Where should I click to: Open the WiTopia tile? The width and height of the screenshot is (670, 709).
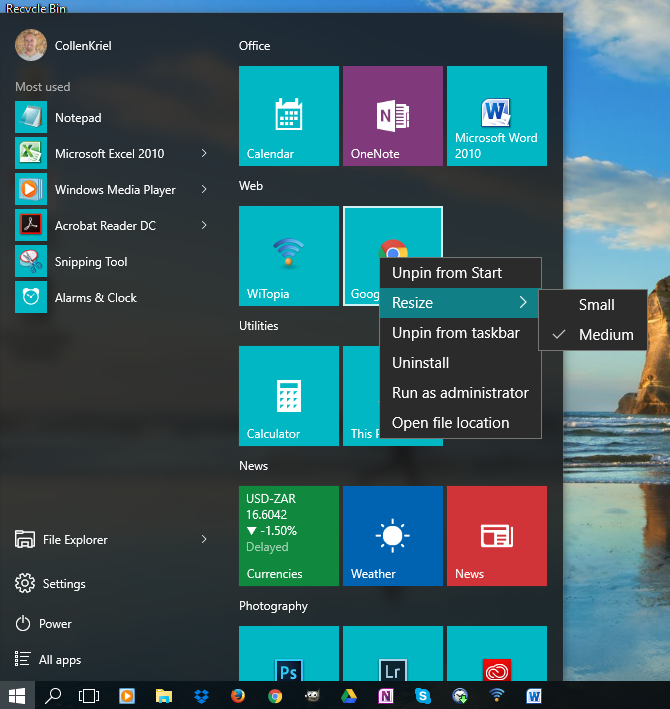[288, 256]
